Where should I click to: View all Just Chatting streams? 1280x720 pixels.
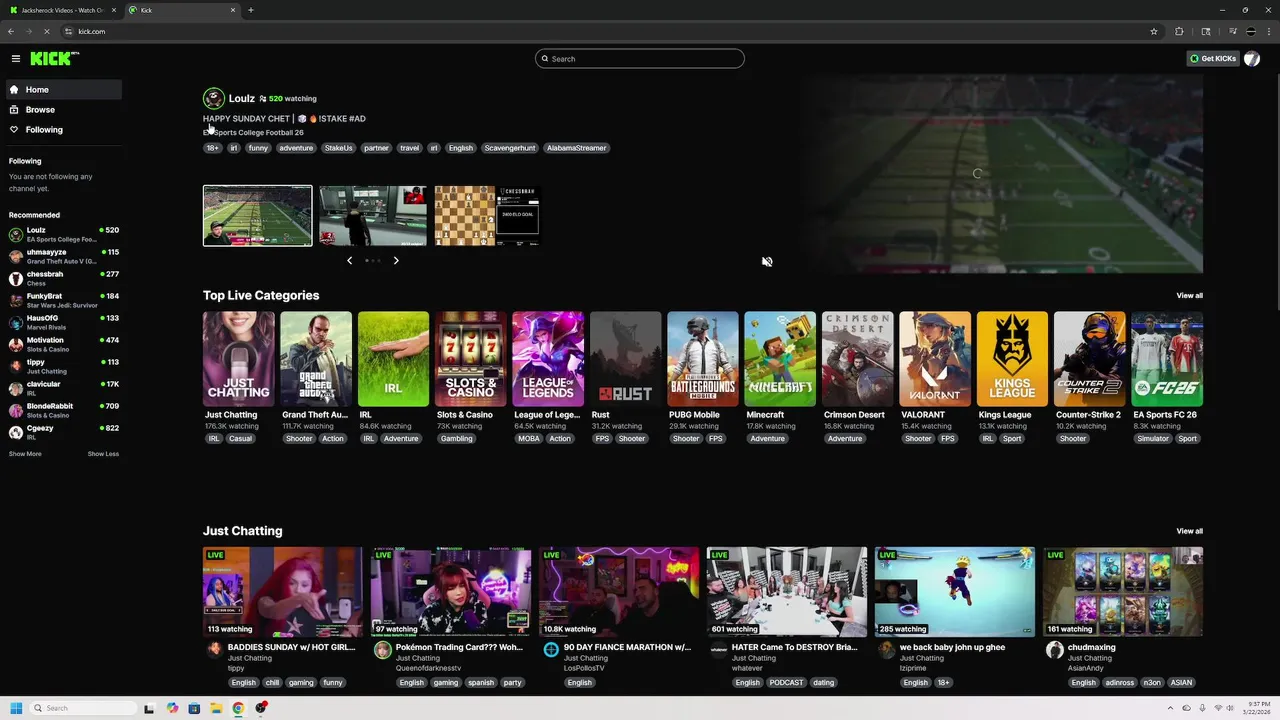pyautogui.click(x=1189, y=531)
